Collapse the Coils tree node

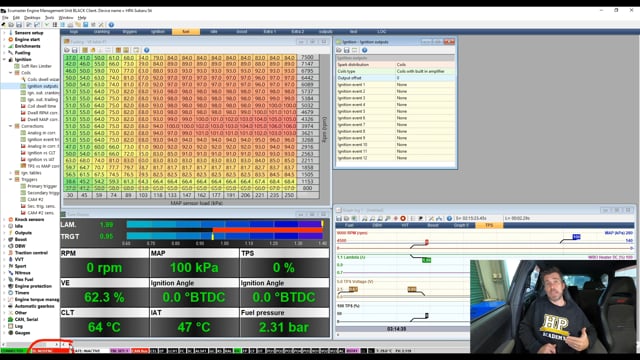pos(11,73)
